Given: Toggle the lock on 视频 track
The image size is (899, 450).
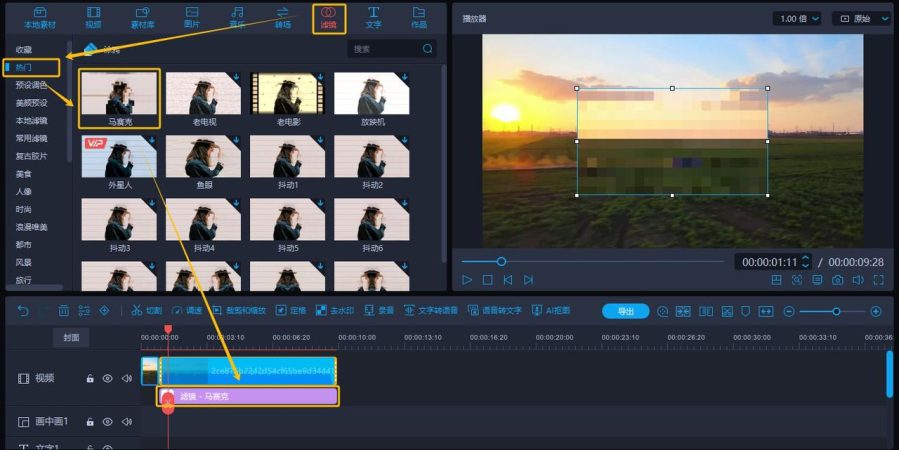Looking at the screenshot, I should coord(90,378).
